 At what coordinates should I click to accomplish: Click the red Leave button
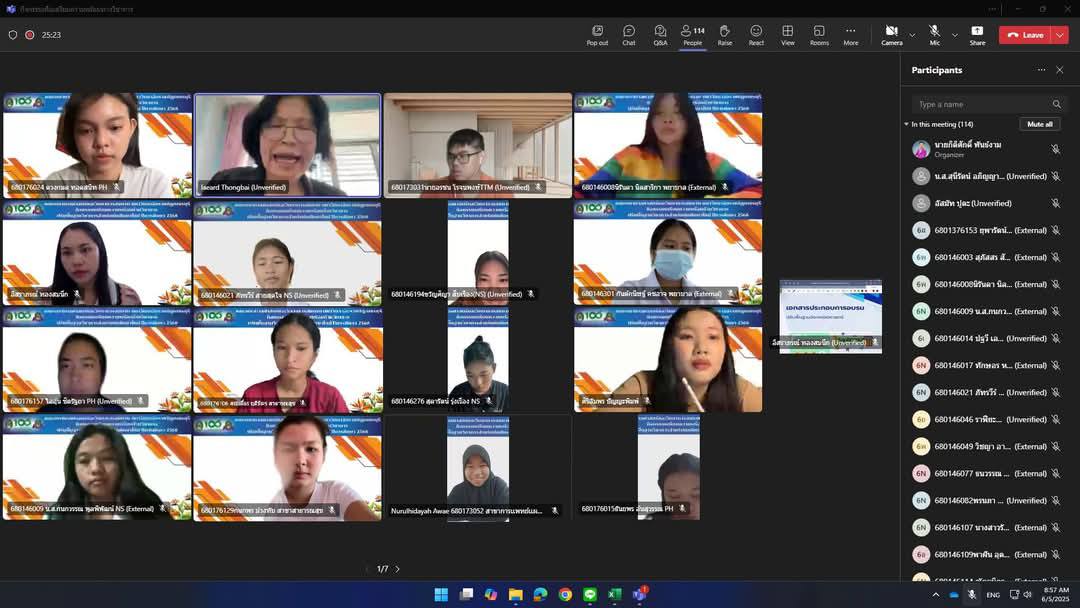click(x=1025, y=35)
